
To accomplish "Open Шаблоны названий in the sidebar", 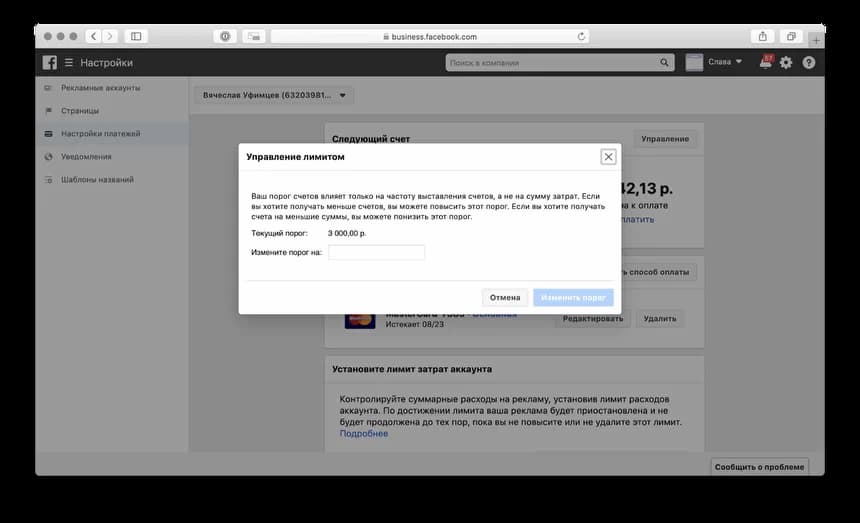I will tap(97, 180).
